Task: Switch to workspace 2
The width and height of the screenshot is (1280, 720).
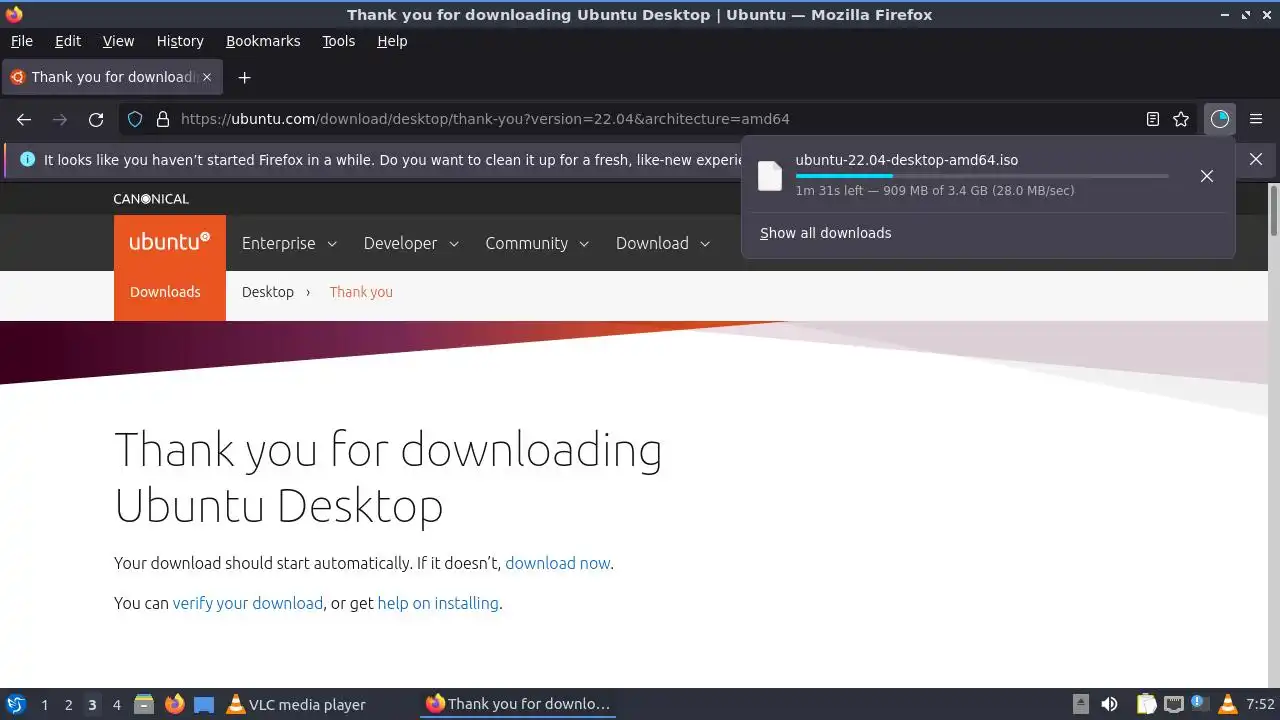Action: click(x=68, y=704)
